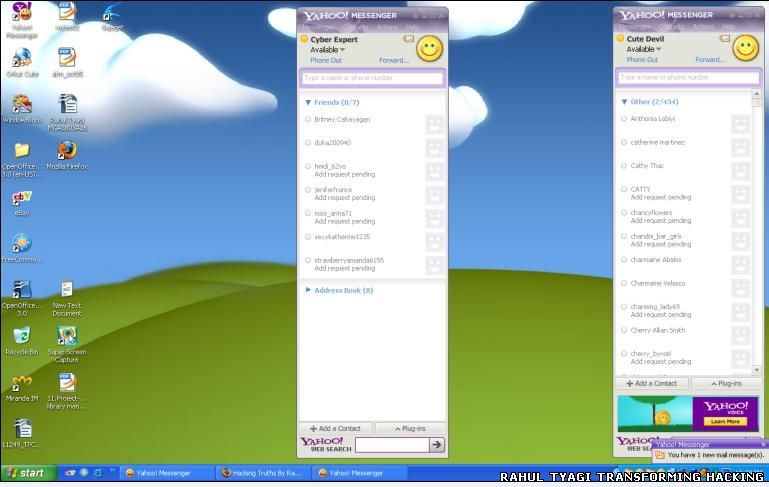Expand Plug-ins panel in Cyber Expert window
Screen dimensions: 769x487
(x=410, y=429)
